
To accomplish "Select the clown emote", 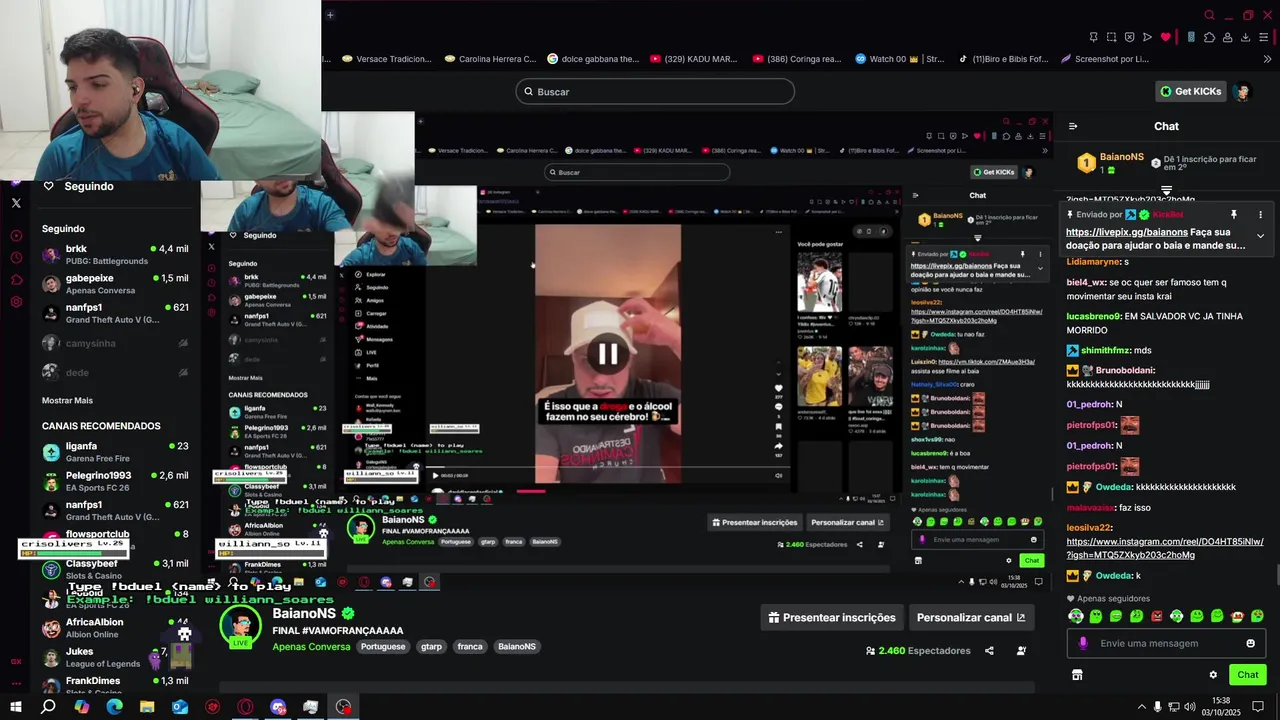I will 1237,616.
